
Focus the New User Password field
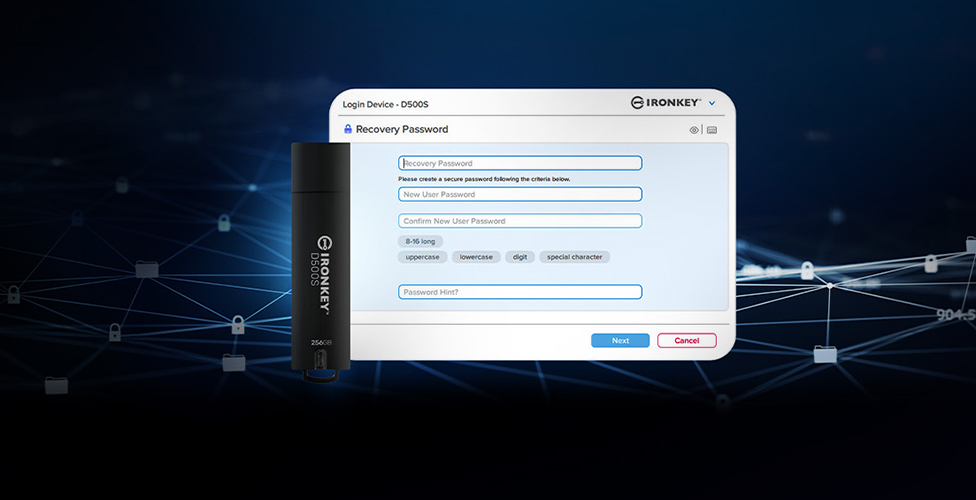coord(520,194)
